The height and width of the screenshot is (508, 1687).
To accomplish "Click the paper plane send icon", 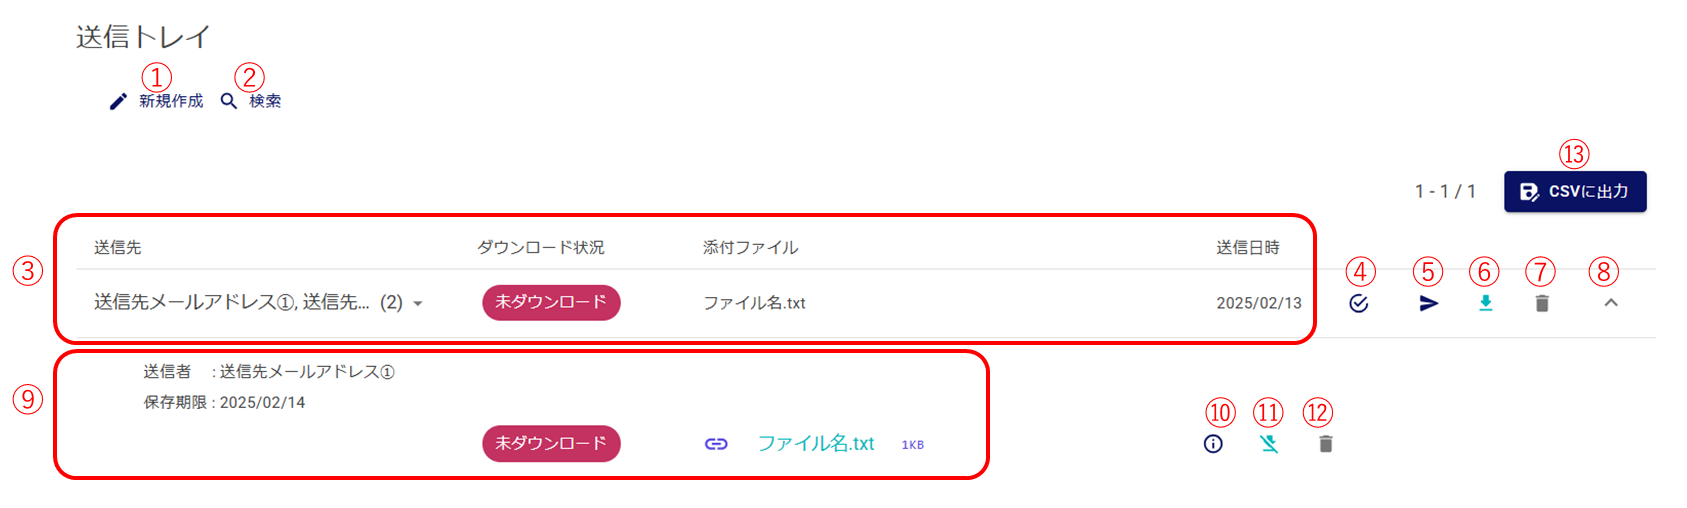I will (x=1429, y=303).
